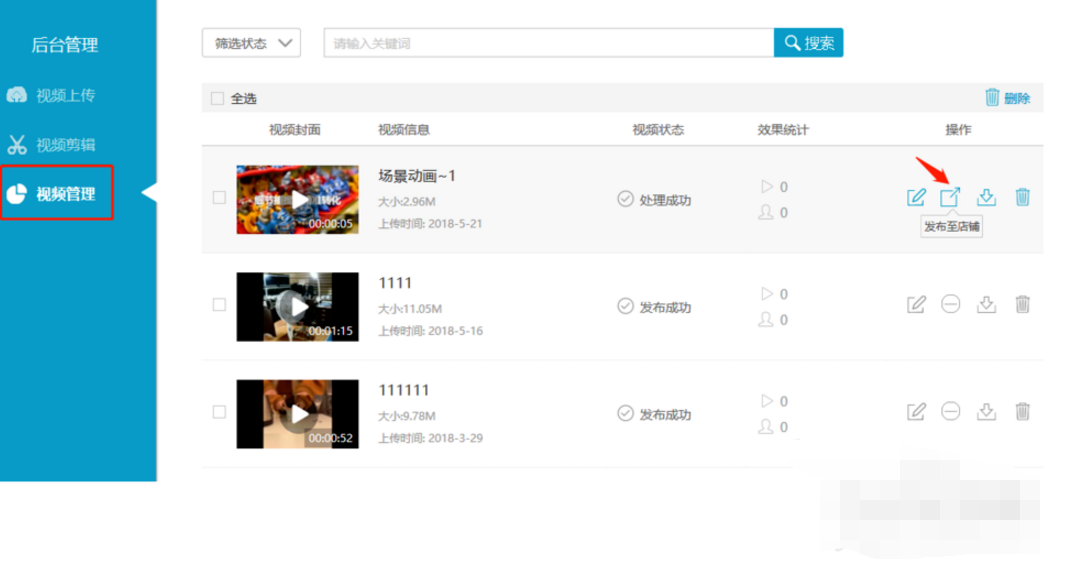Click the 处理成功 status text
The image size is (1075, 566).
(x=665, y=200)
